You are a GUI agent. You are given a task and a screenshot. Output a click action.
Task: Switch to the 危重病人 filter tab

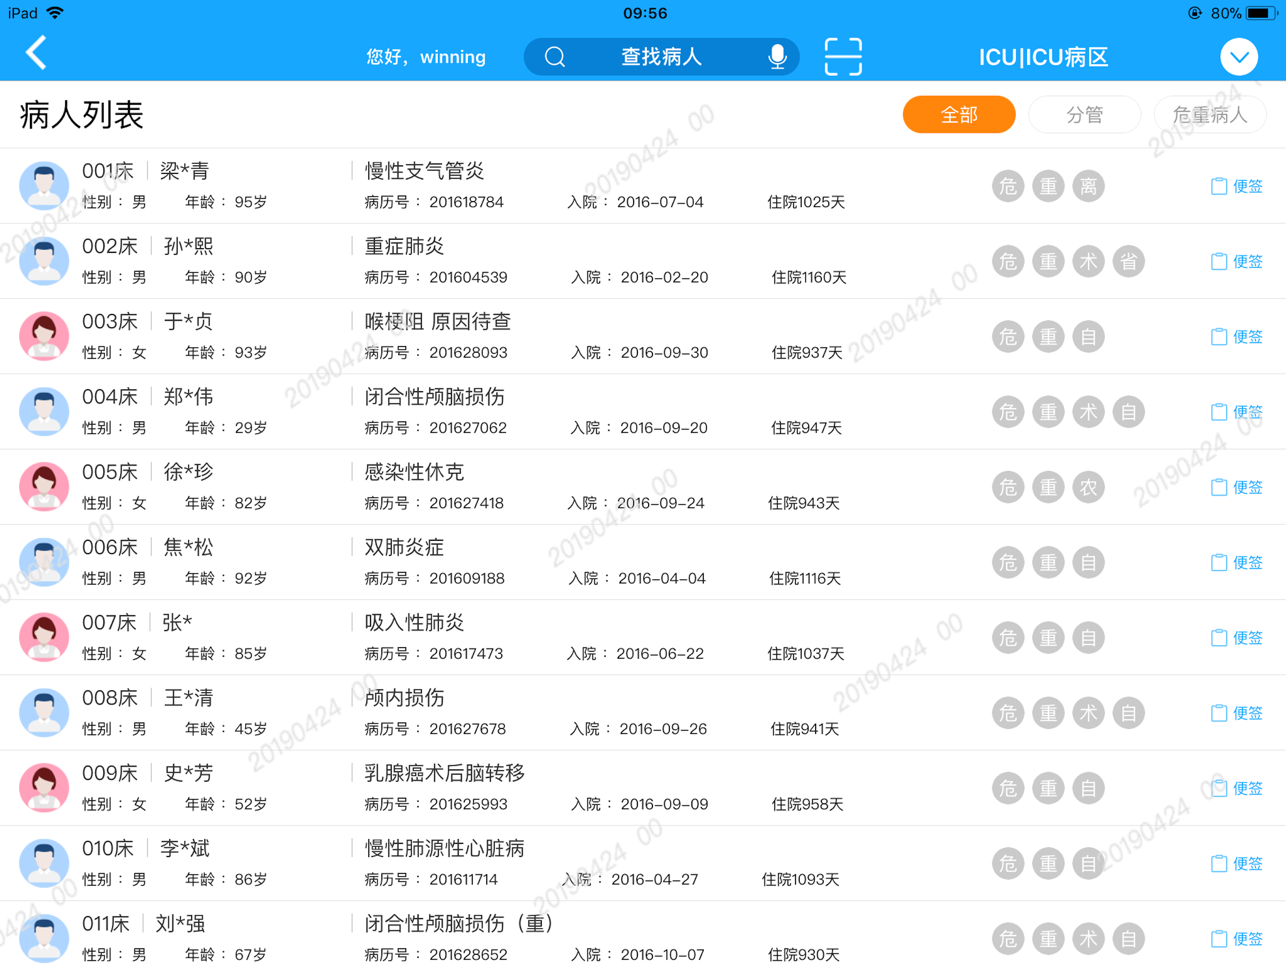(1209, 115)
